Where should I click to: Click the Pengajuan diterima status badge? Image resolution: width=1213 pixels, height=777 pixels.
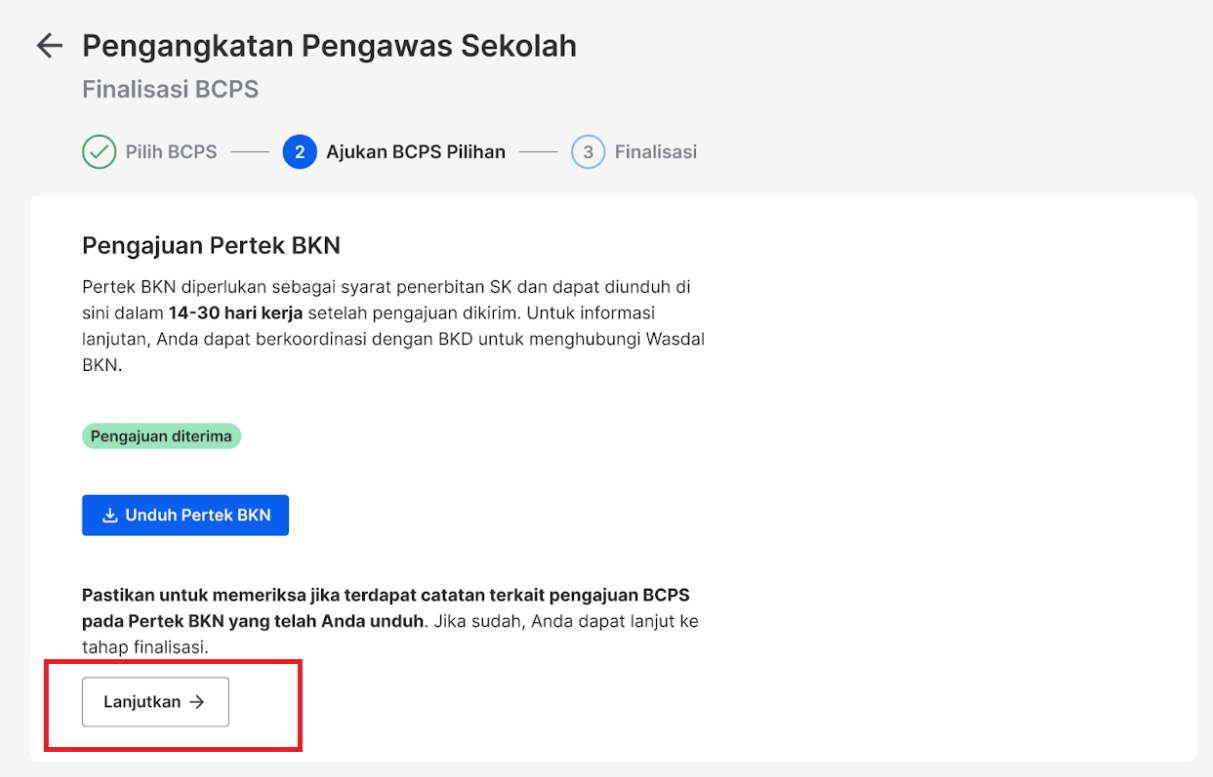(x=161, y=436)
